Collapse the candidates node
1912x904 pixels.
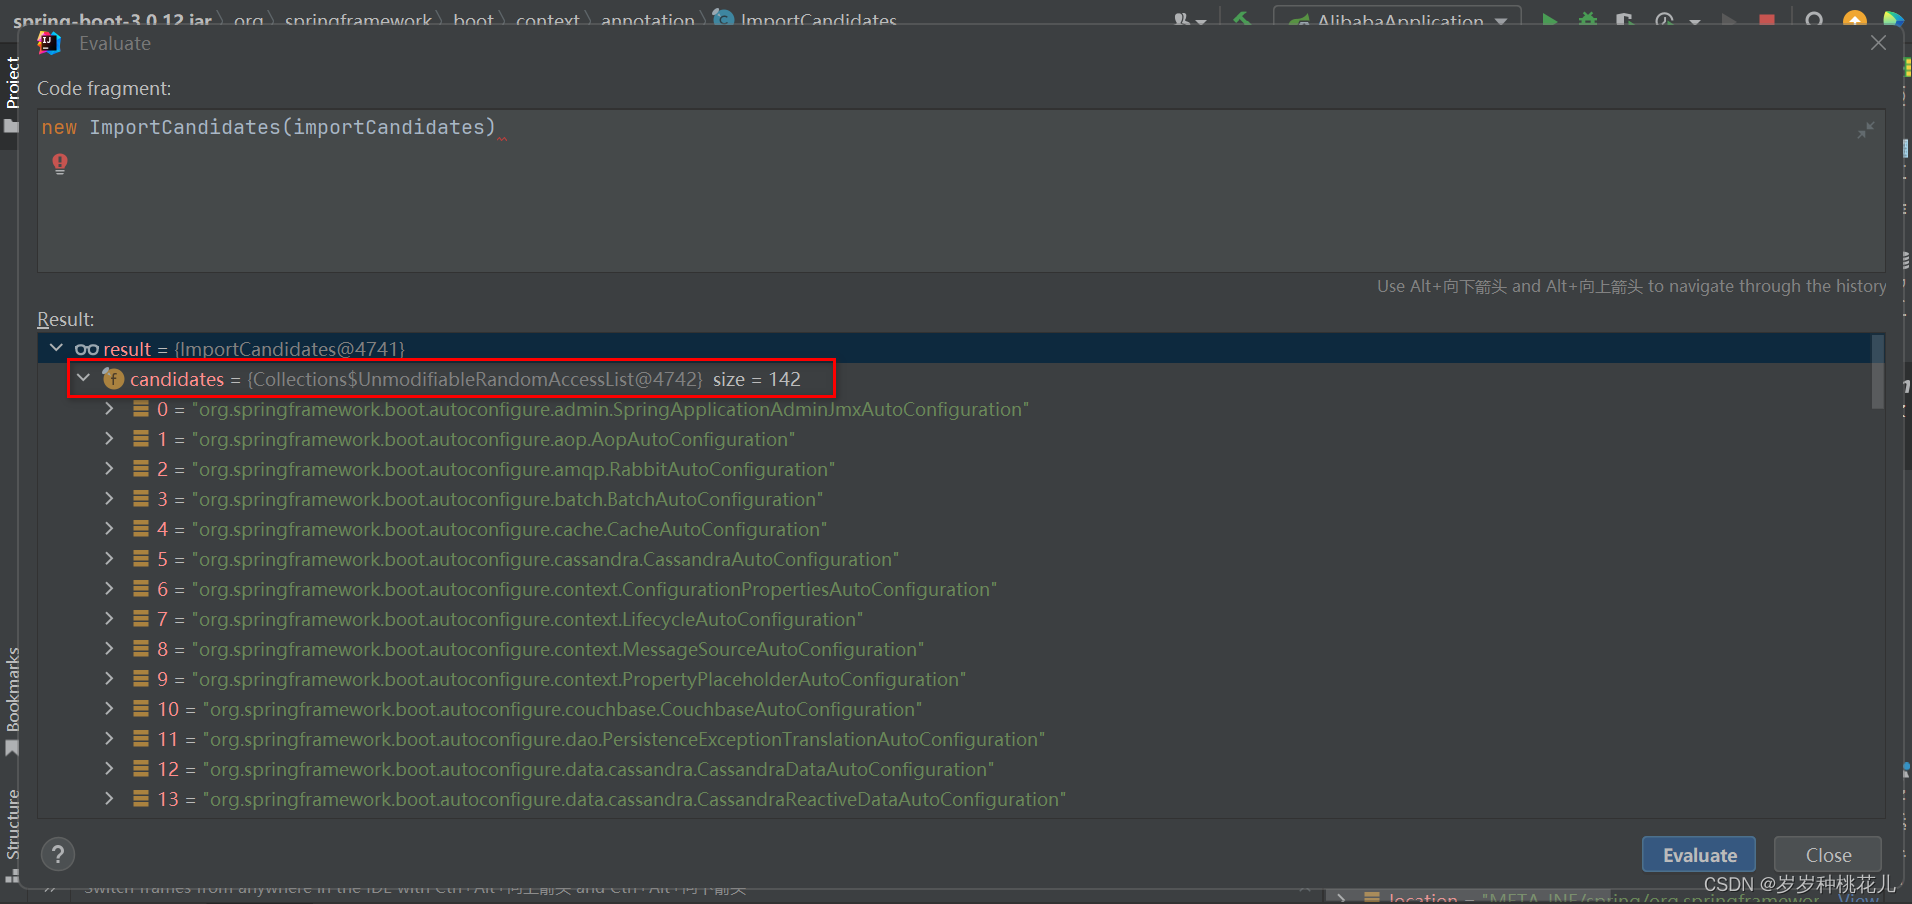[83, 378]
